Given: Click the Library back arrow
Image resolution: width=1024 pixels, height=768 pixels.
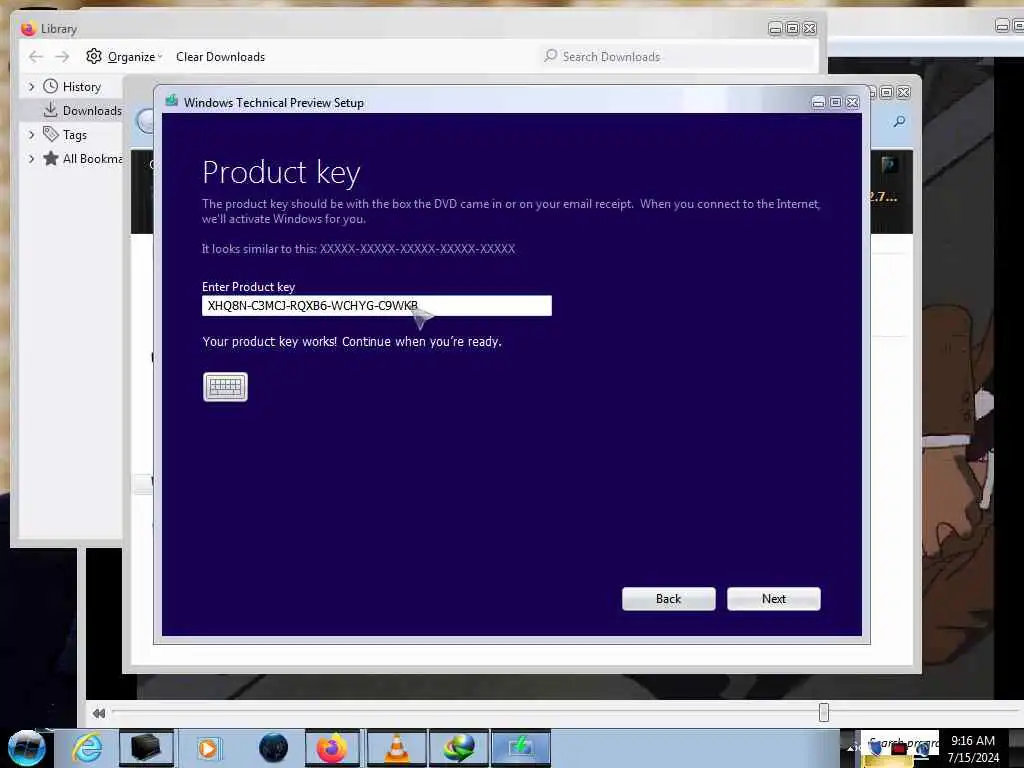Looking at the screenshot, I should click(36, 57).
